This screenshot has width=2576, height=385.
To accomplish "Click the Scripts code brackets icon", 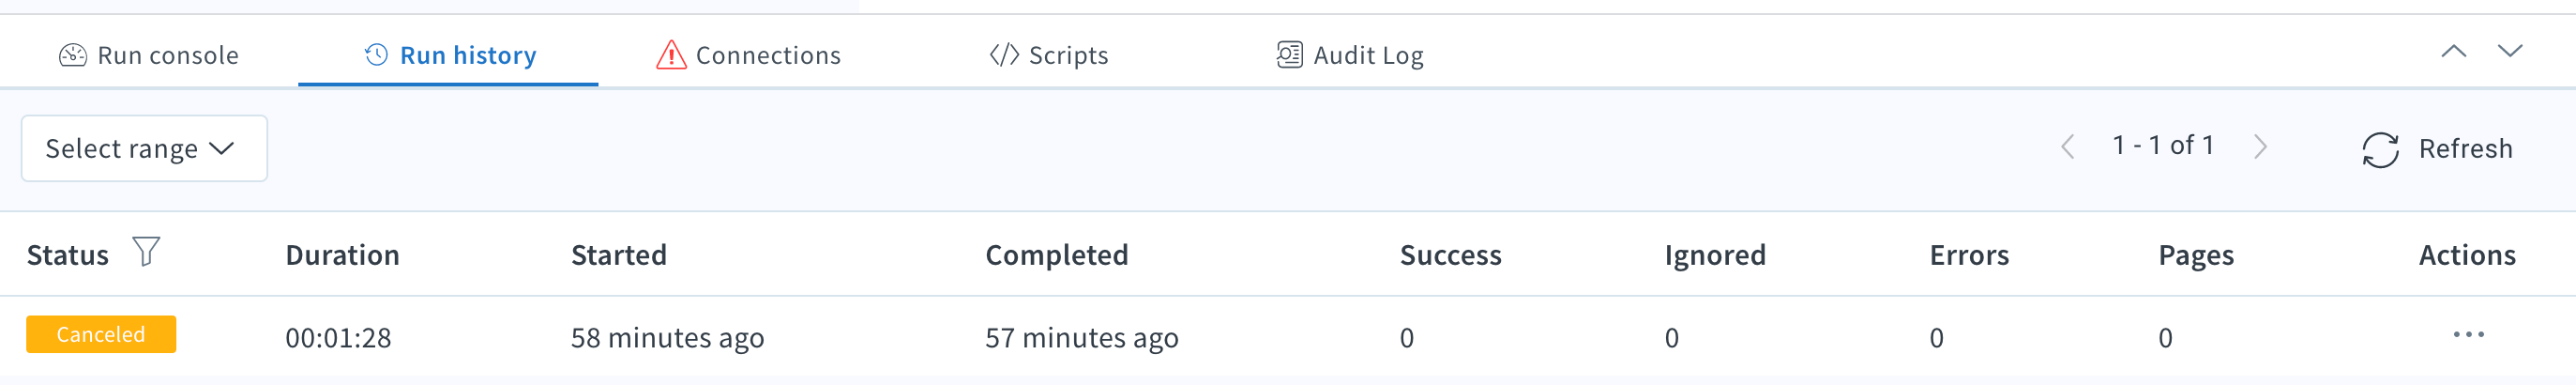I will (1004, 55).
